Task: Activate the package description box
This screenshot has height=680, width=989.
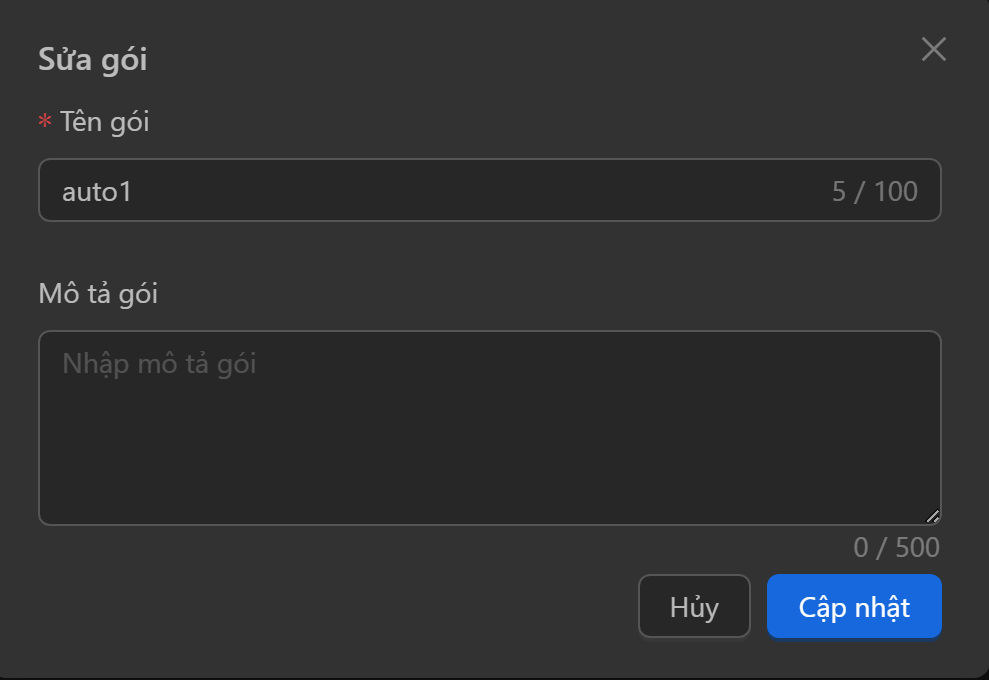Action: pyautogui.click(x=489, y=440)
